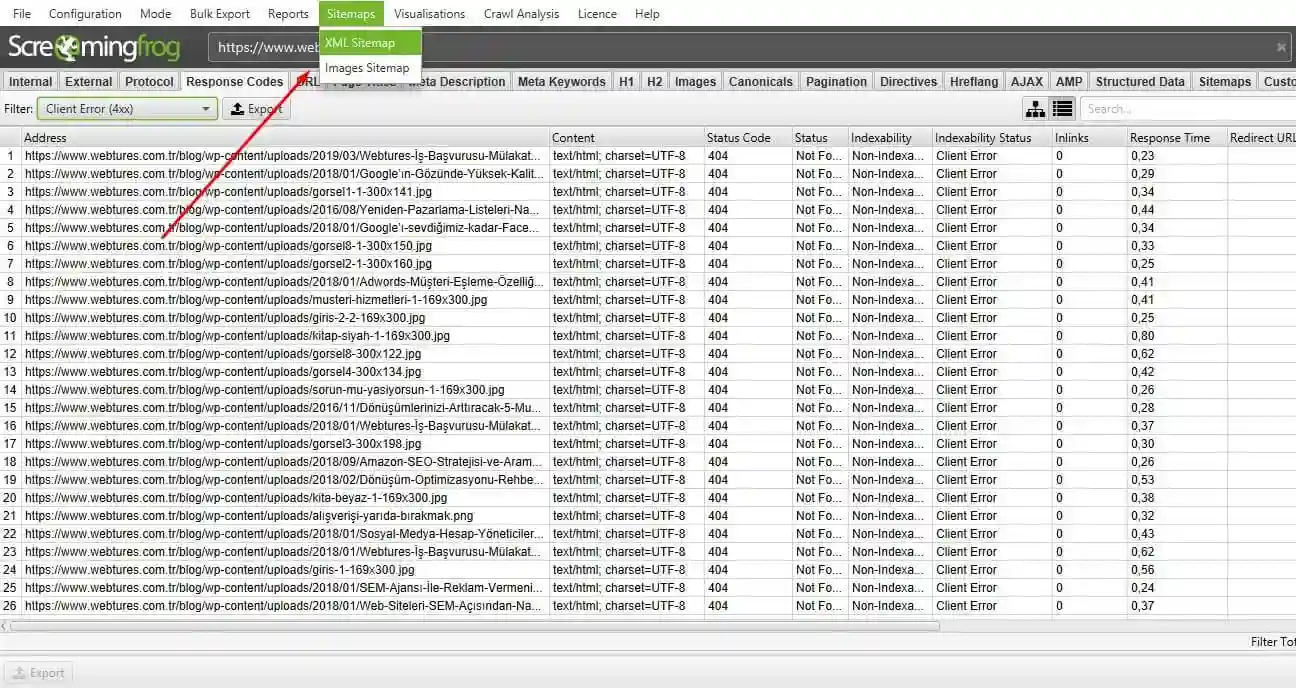Click inside the Search field
The width and height of the screenshot is (1296, 688).
pos(1180,108)
